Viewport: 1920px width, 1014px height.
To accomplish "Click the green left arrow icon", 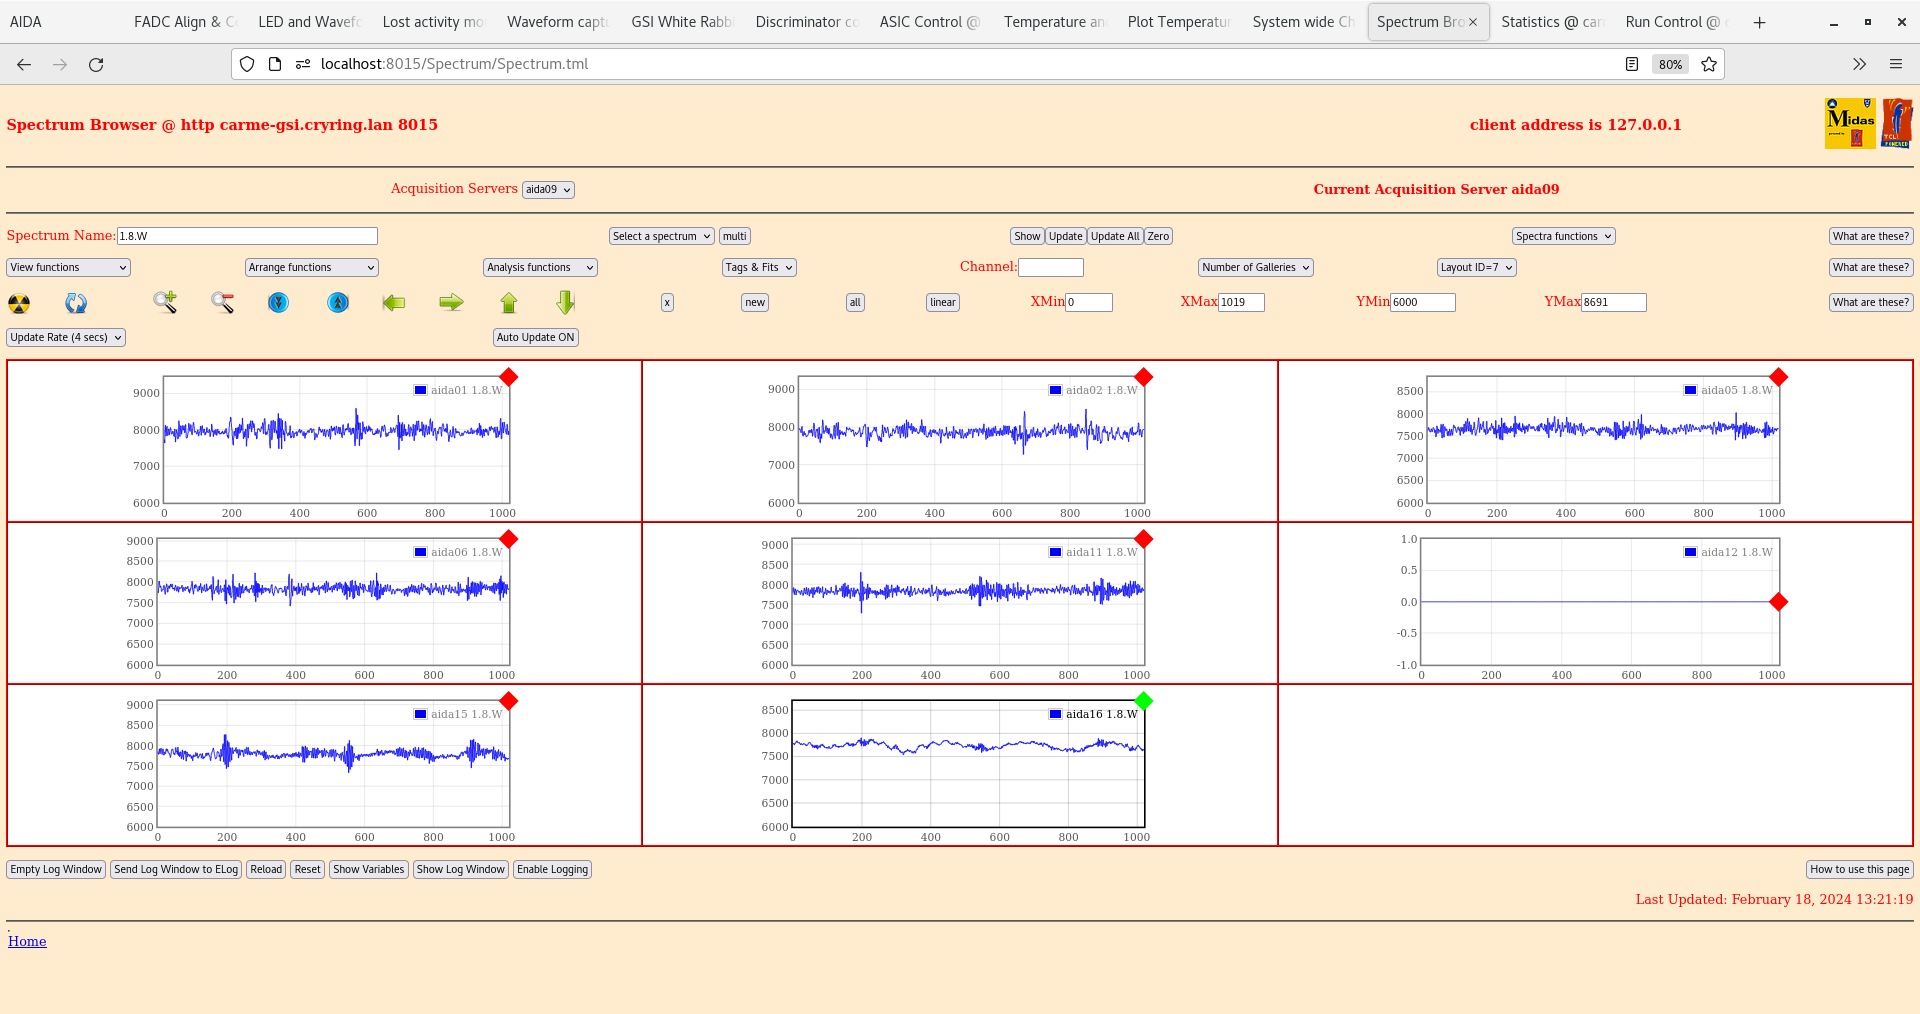I will [x=394, y=302].
